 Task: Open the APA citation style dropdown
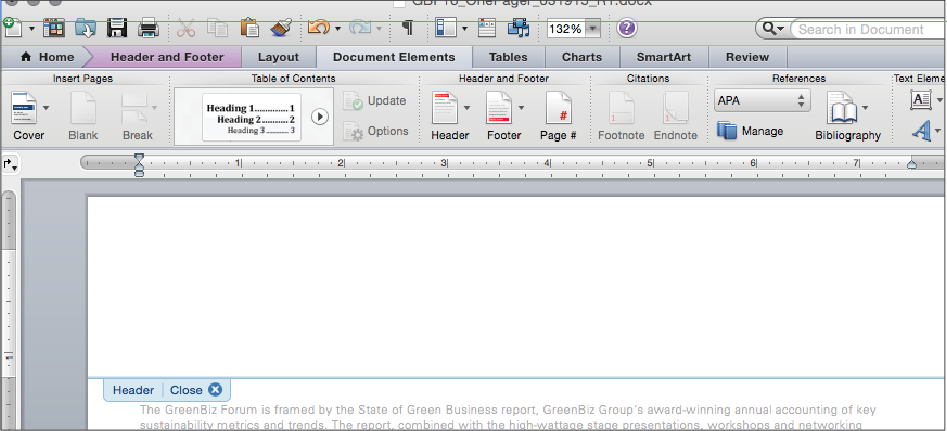(762, 101)
